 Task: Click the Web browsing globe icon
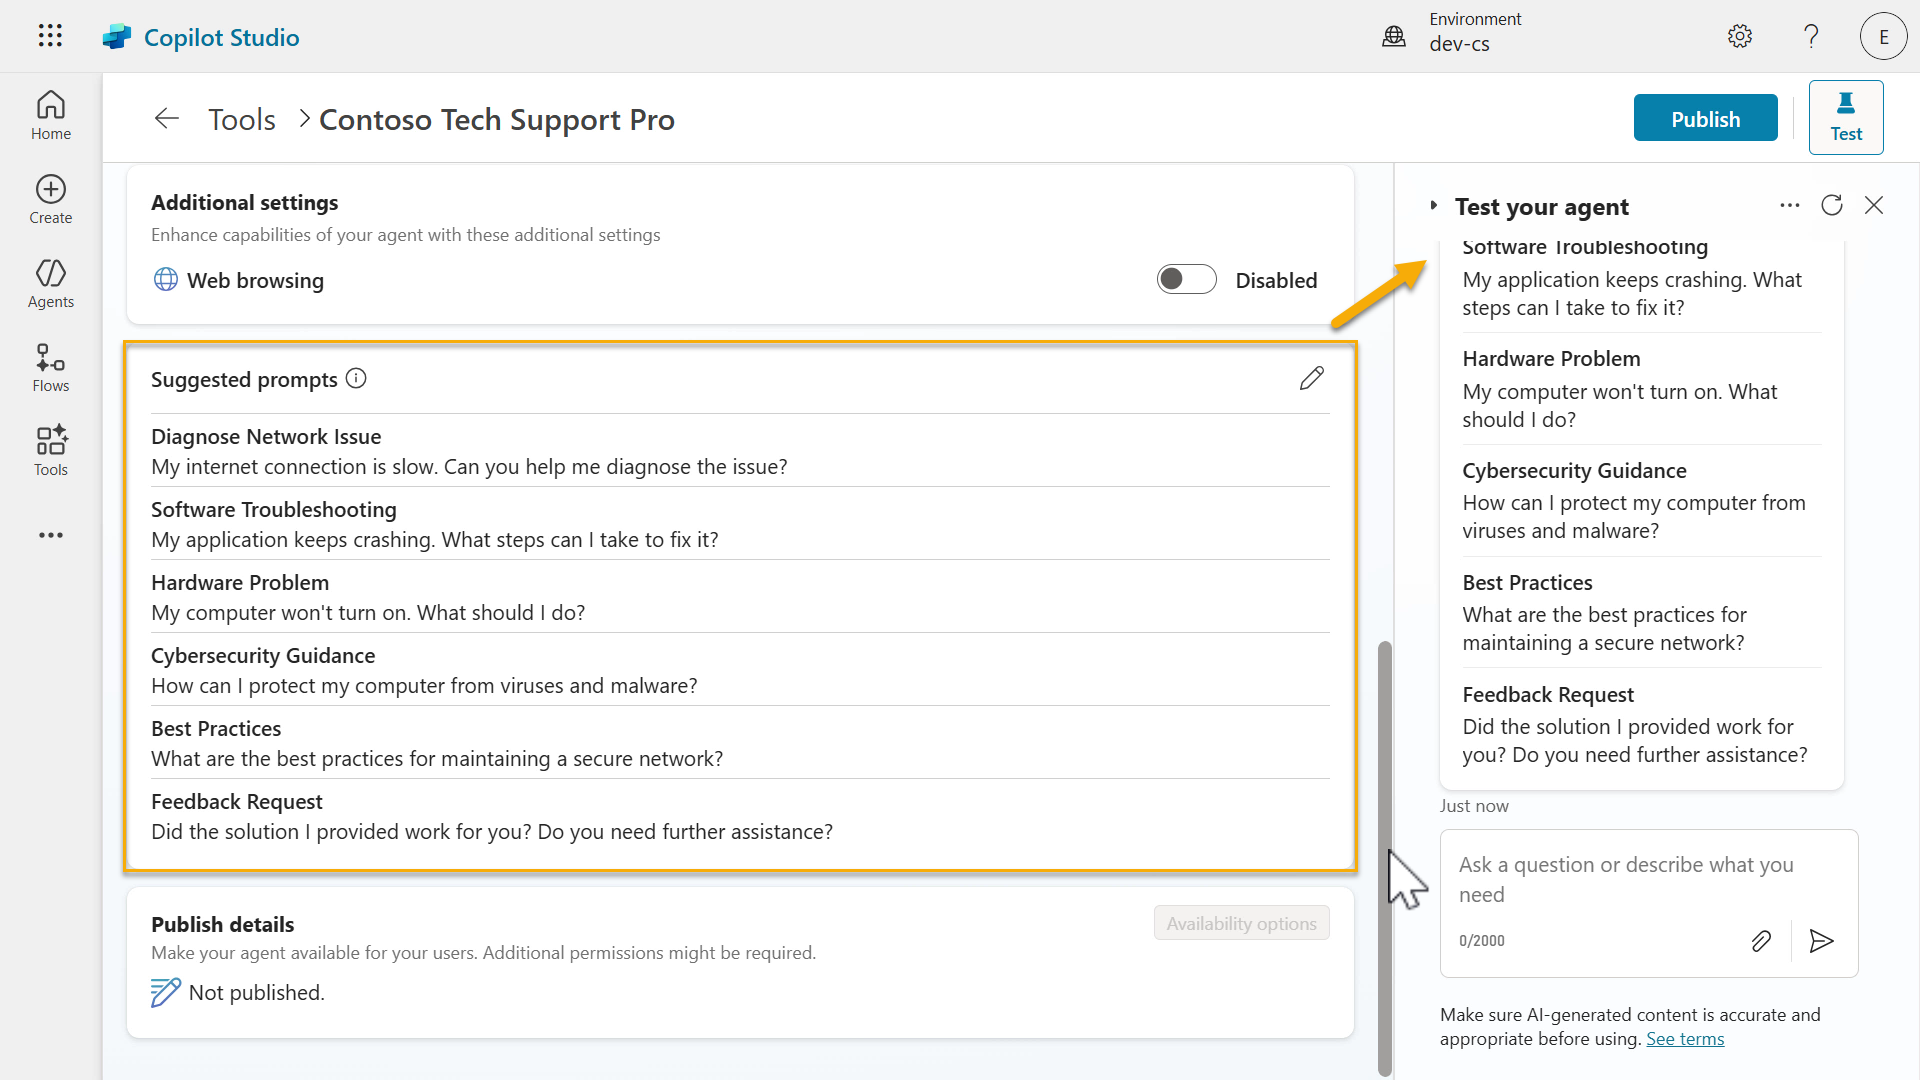point(166,280)
